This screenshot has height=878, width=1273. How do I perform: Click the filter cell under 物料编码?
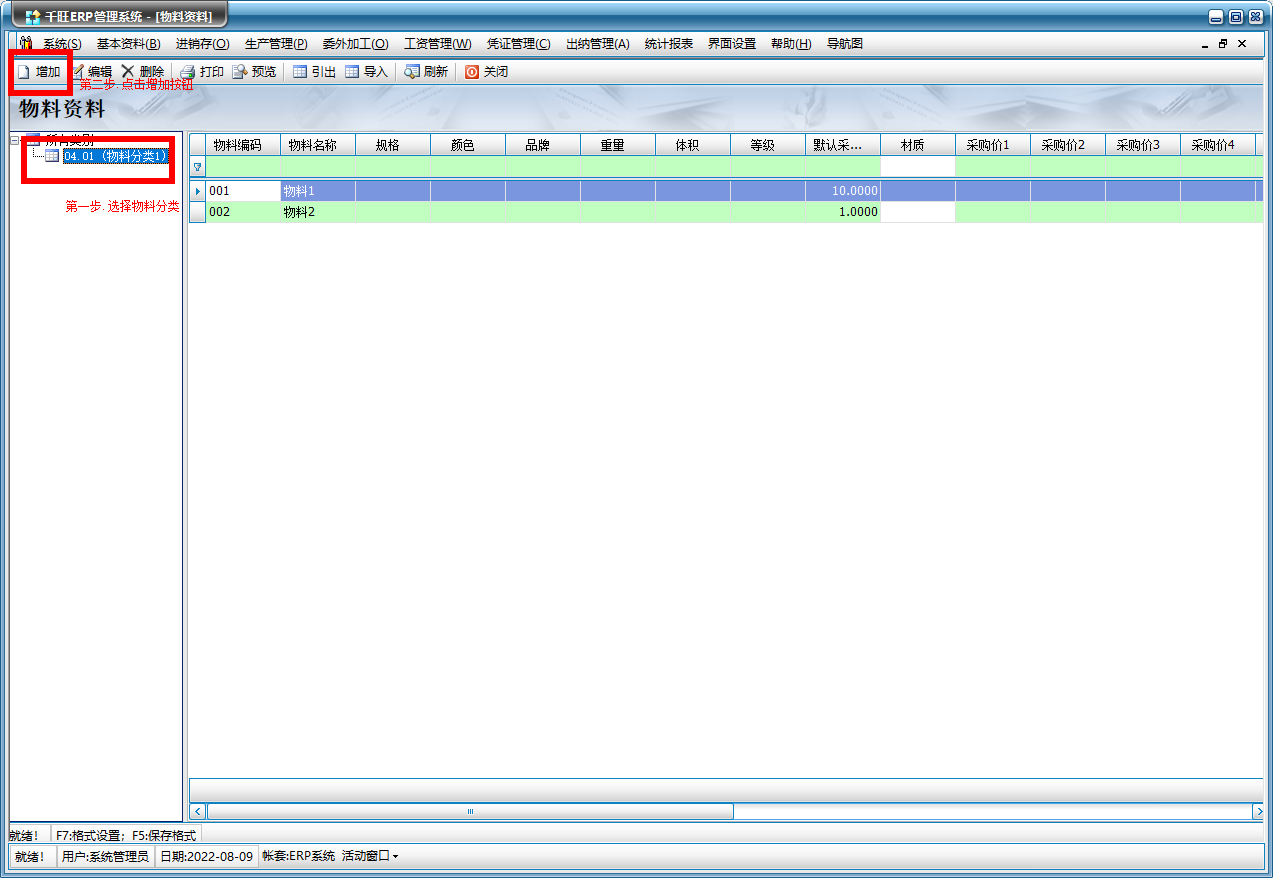coord(243,167)
